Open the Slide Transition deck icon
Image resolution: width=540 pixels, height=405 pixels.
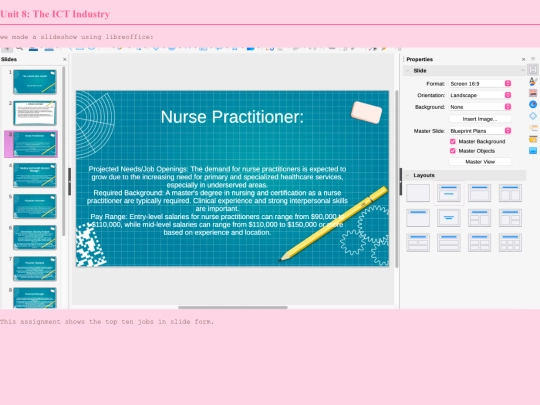point(533,128)
